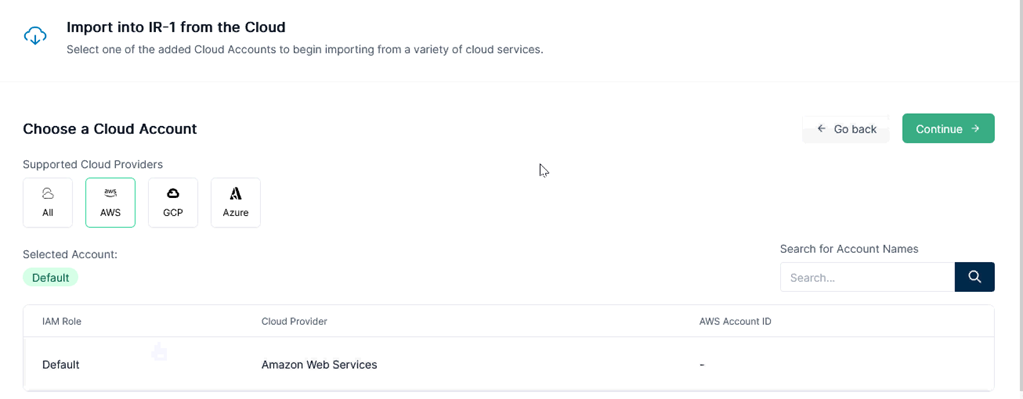Click the faint hand icon in Default row
The image size is (1023, 399).
[159, 352]
